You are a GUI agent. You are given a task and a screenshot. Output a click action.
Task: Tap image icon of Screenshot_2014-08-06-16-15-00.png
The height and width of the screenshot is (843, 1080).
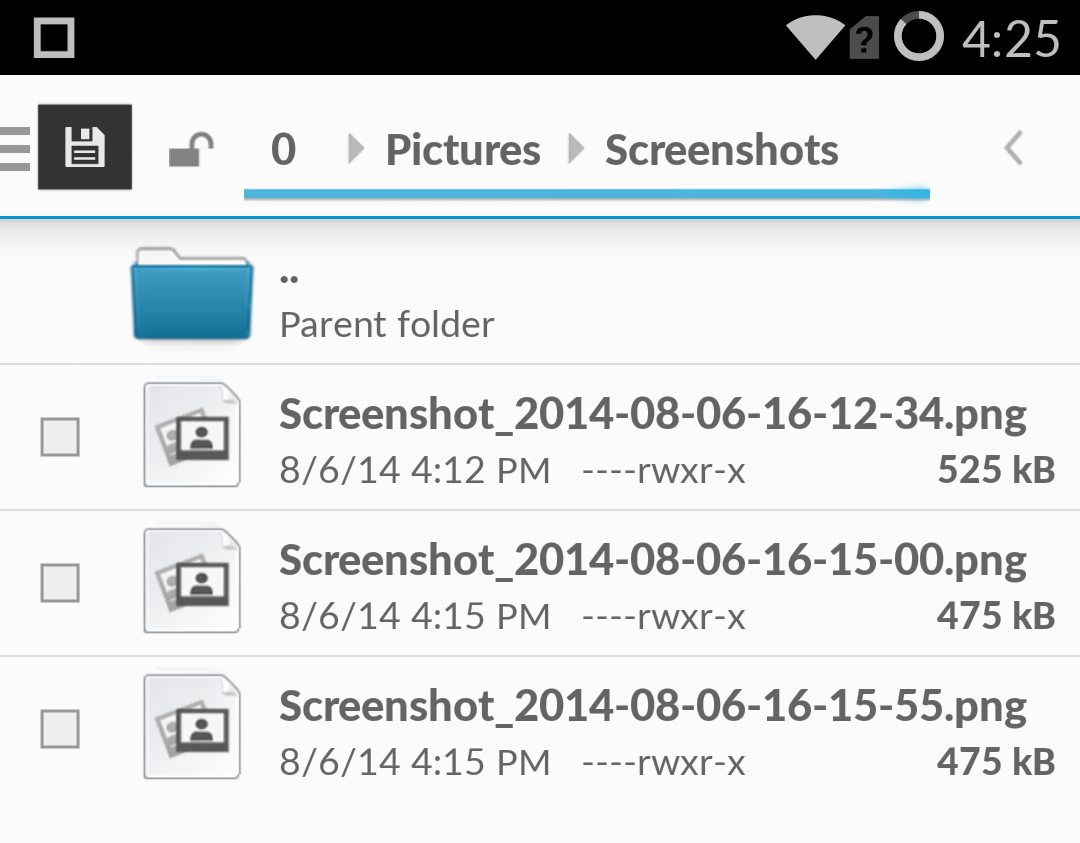click(x=192, y=581)
